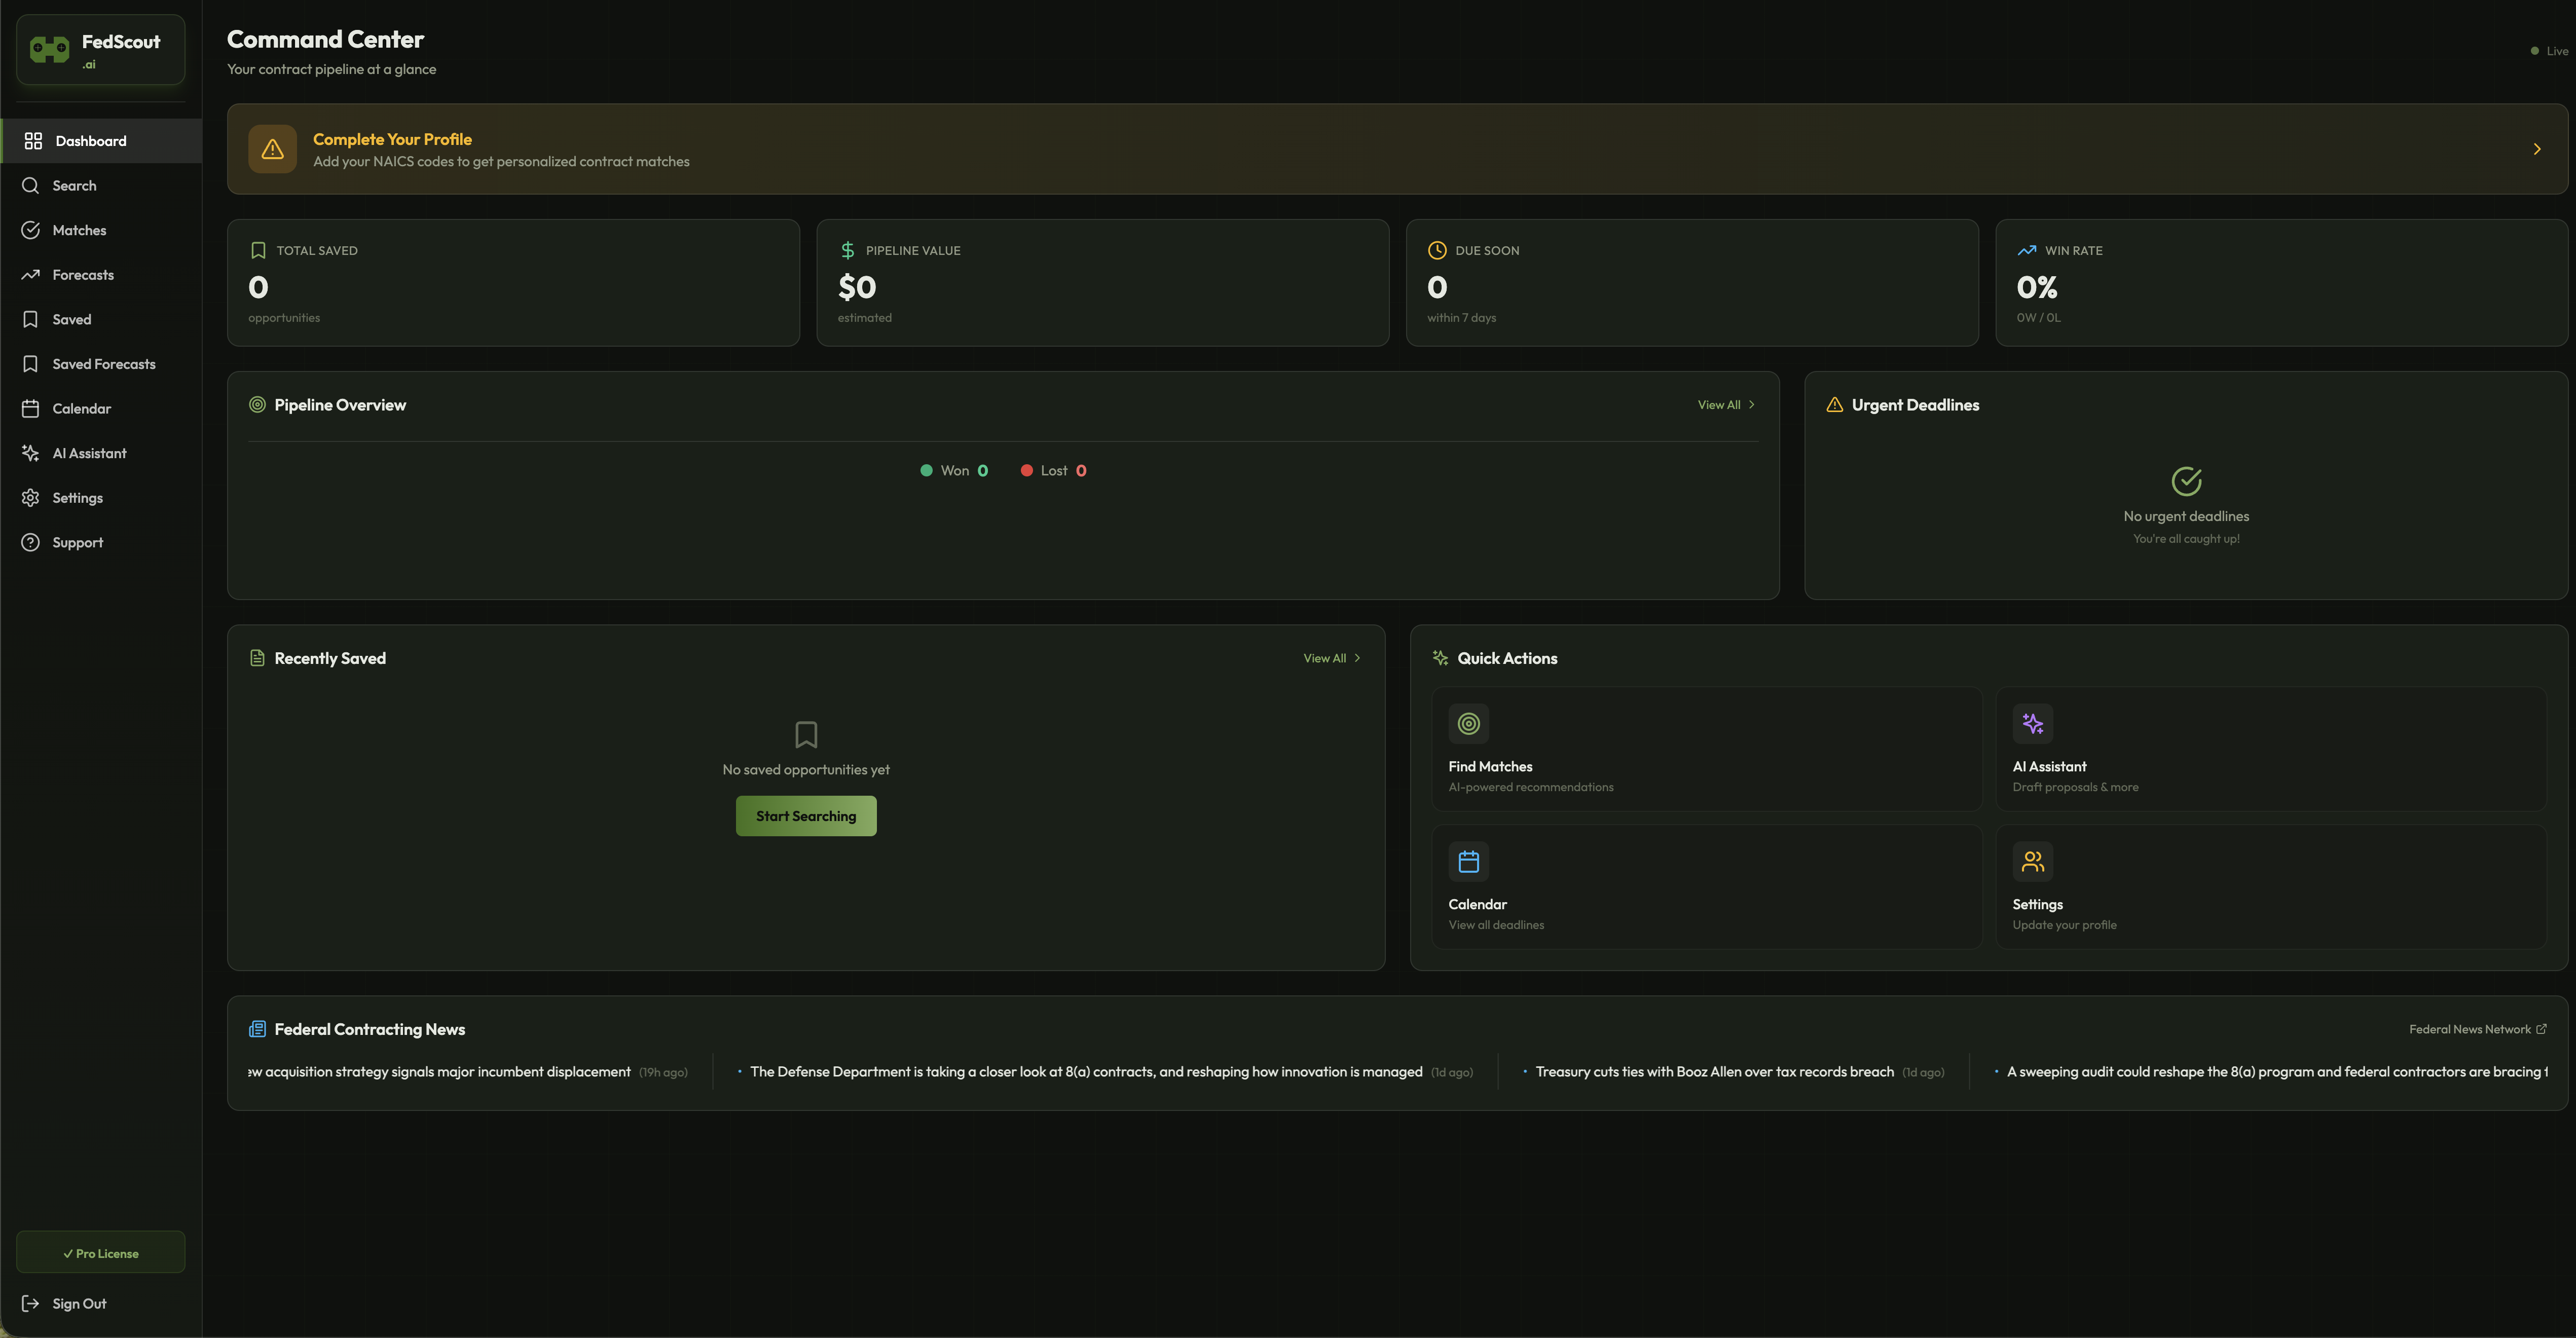Click the purple AI Assistant quick action icon
The height and width of the screenshot is (1338, 2576).
[2032, 724]
